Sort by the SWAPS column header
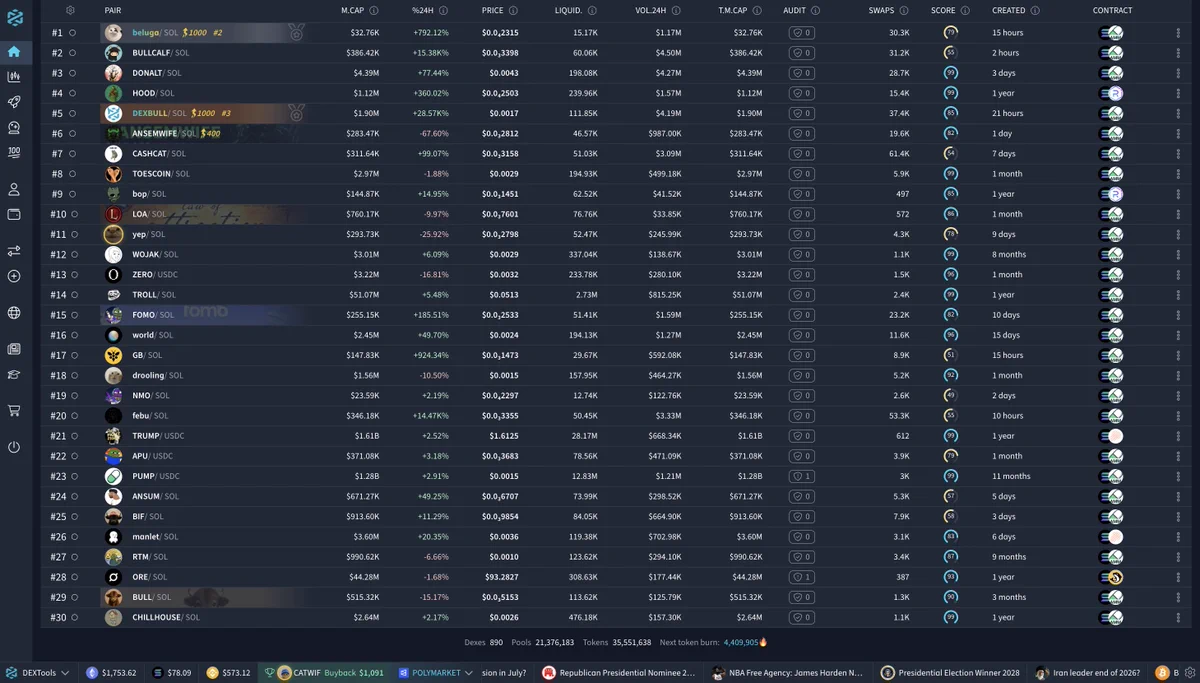This screenshot has height=683, width=1200. (881, 10)
